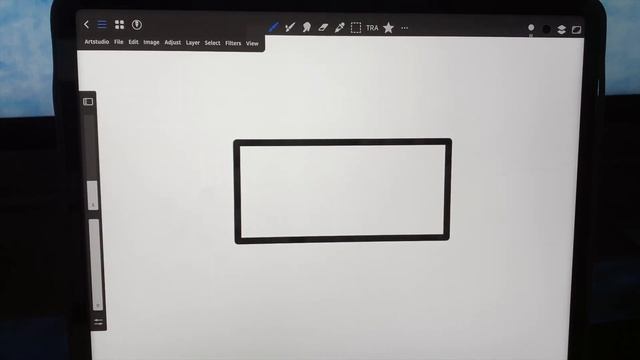This screenshot has width=640, height=360.
Task: Toggle the blue hamburger menu bar icon
Action: (102, 24)
